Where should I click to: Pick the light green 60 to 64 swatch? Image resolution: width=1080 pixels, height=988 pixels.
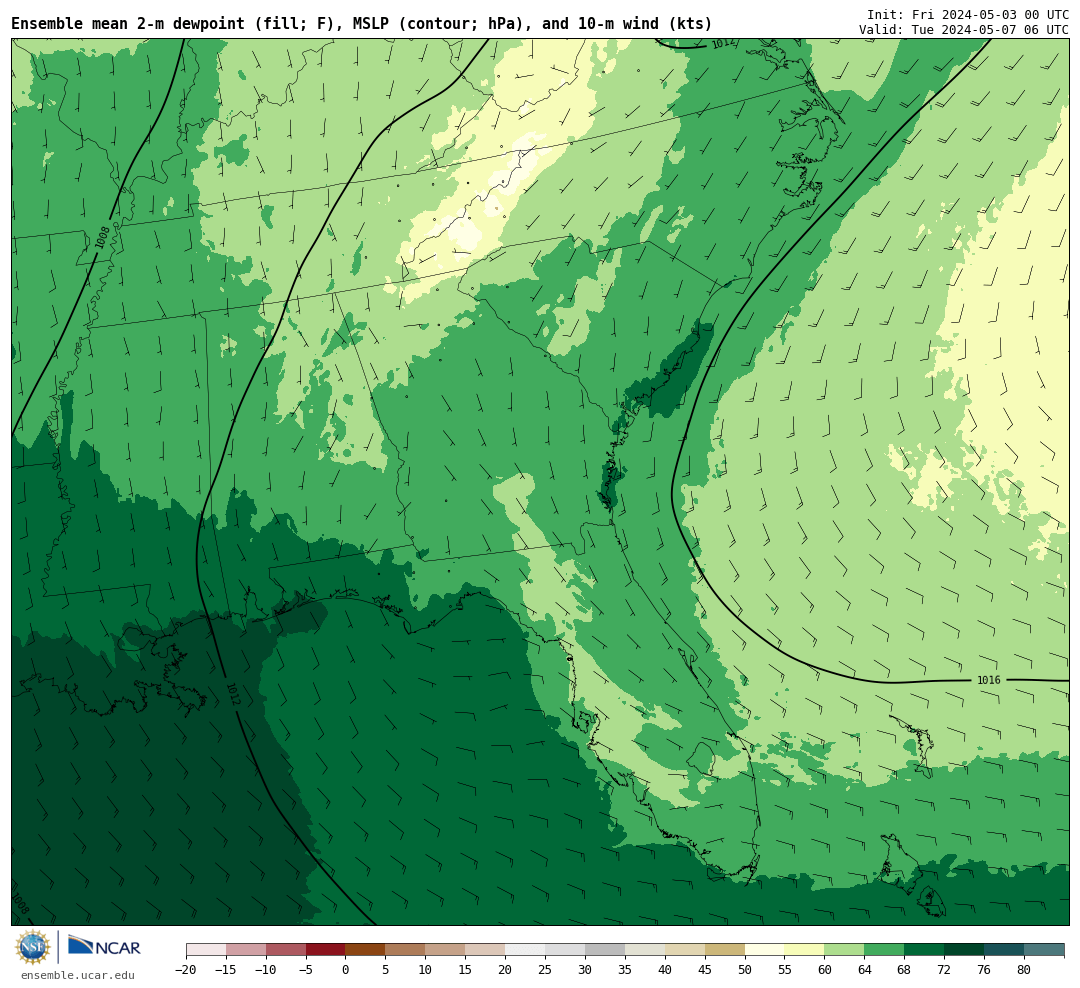pos(844,950)
